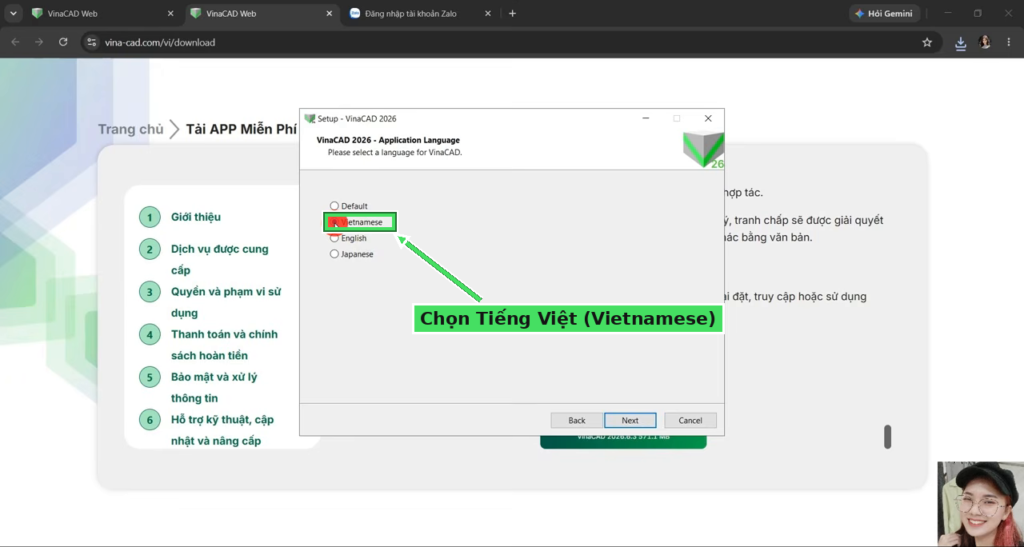Go back to previous page
Viewport: 1024px width, 547px height.
[x=15, y=42]
